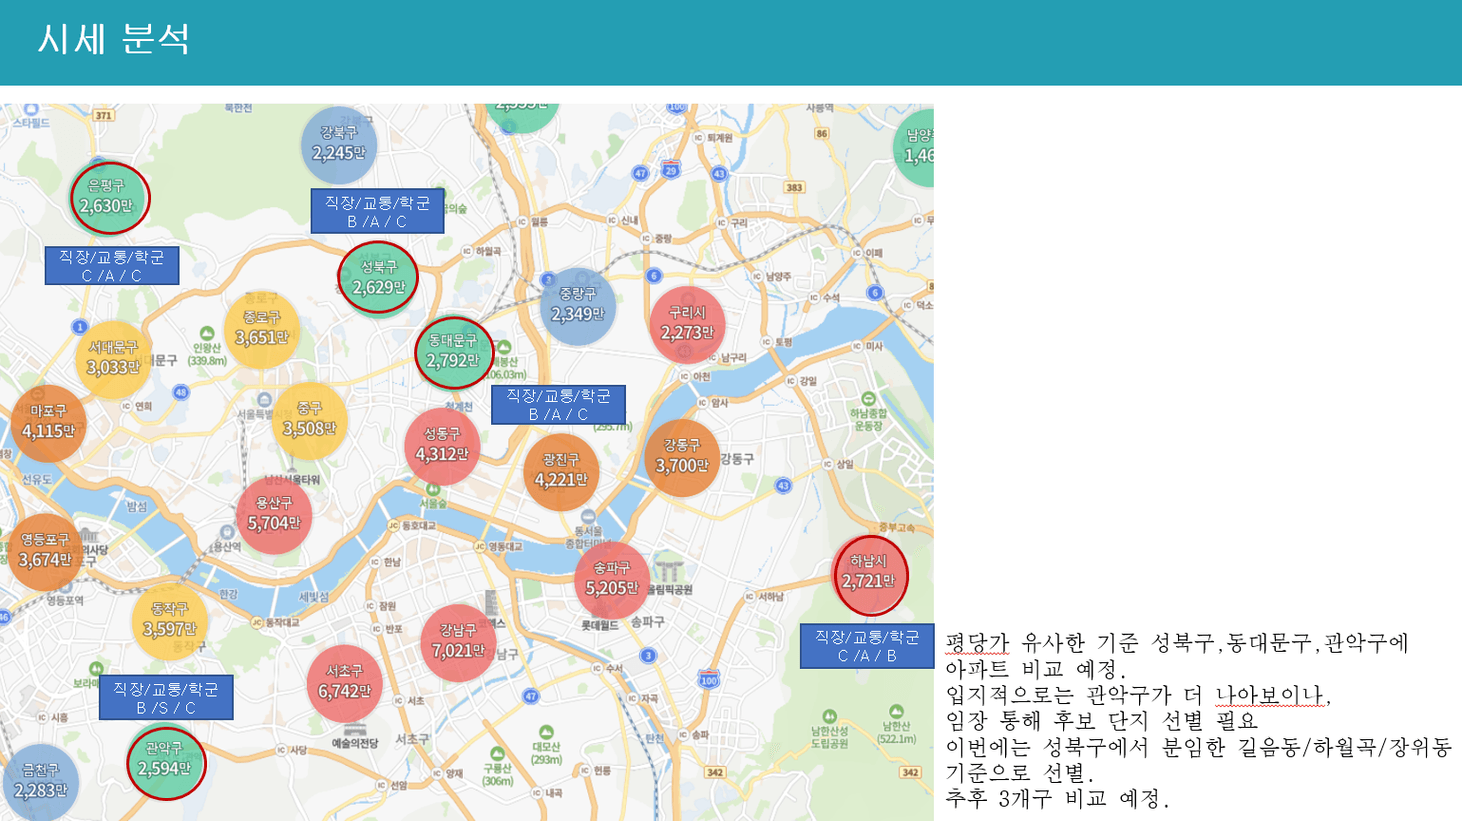Select the 하남종합운동장 map marker
The image size is (1462, 821).
868,413
